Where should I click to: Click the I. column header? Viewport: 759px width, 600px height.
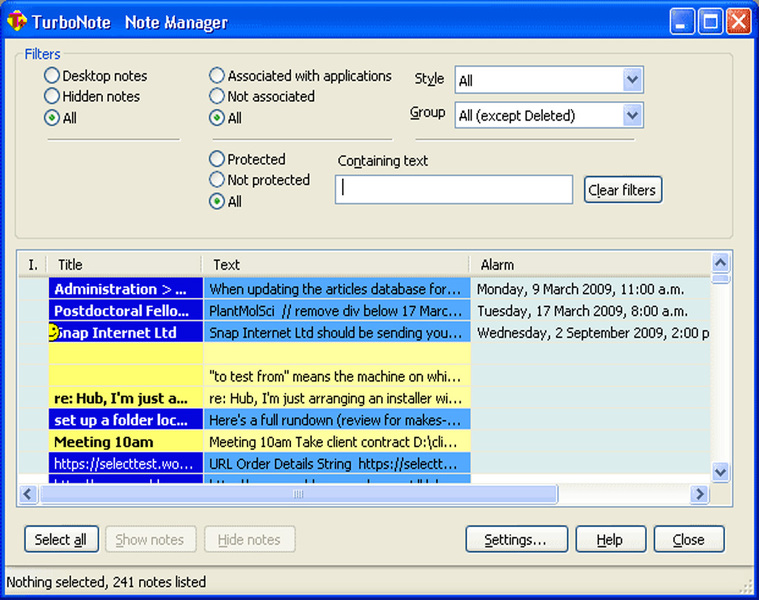[32, 265]
